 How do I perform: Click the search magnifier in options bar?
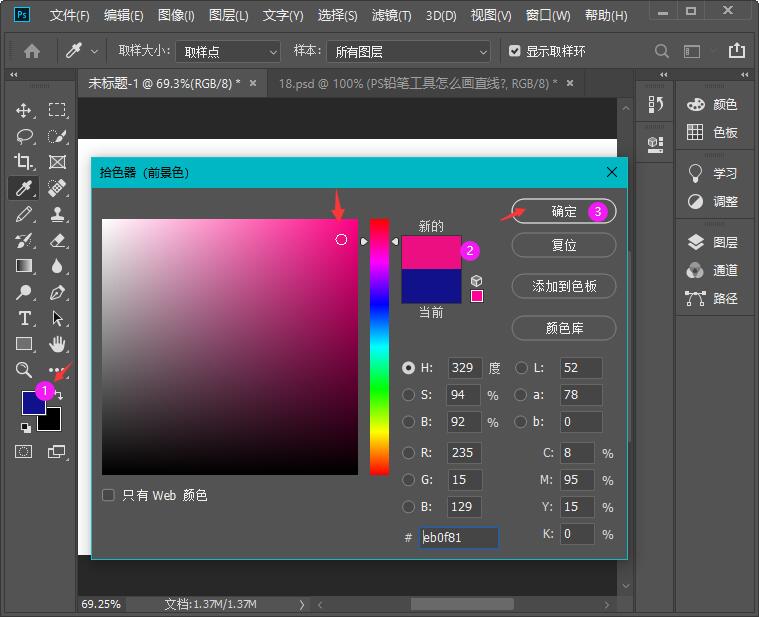coord(662,51)
